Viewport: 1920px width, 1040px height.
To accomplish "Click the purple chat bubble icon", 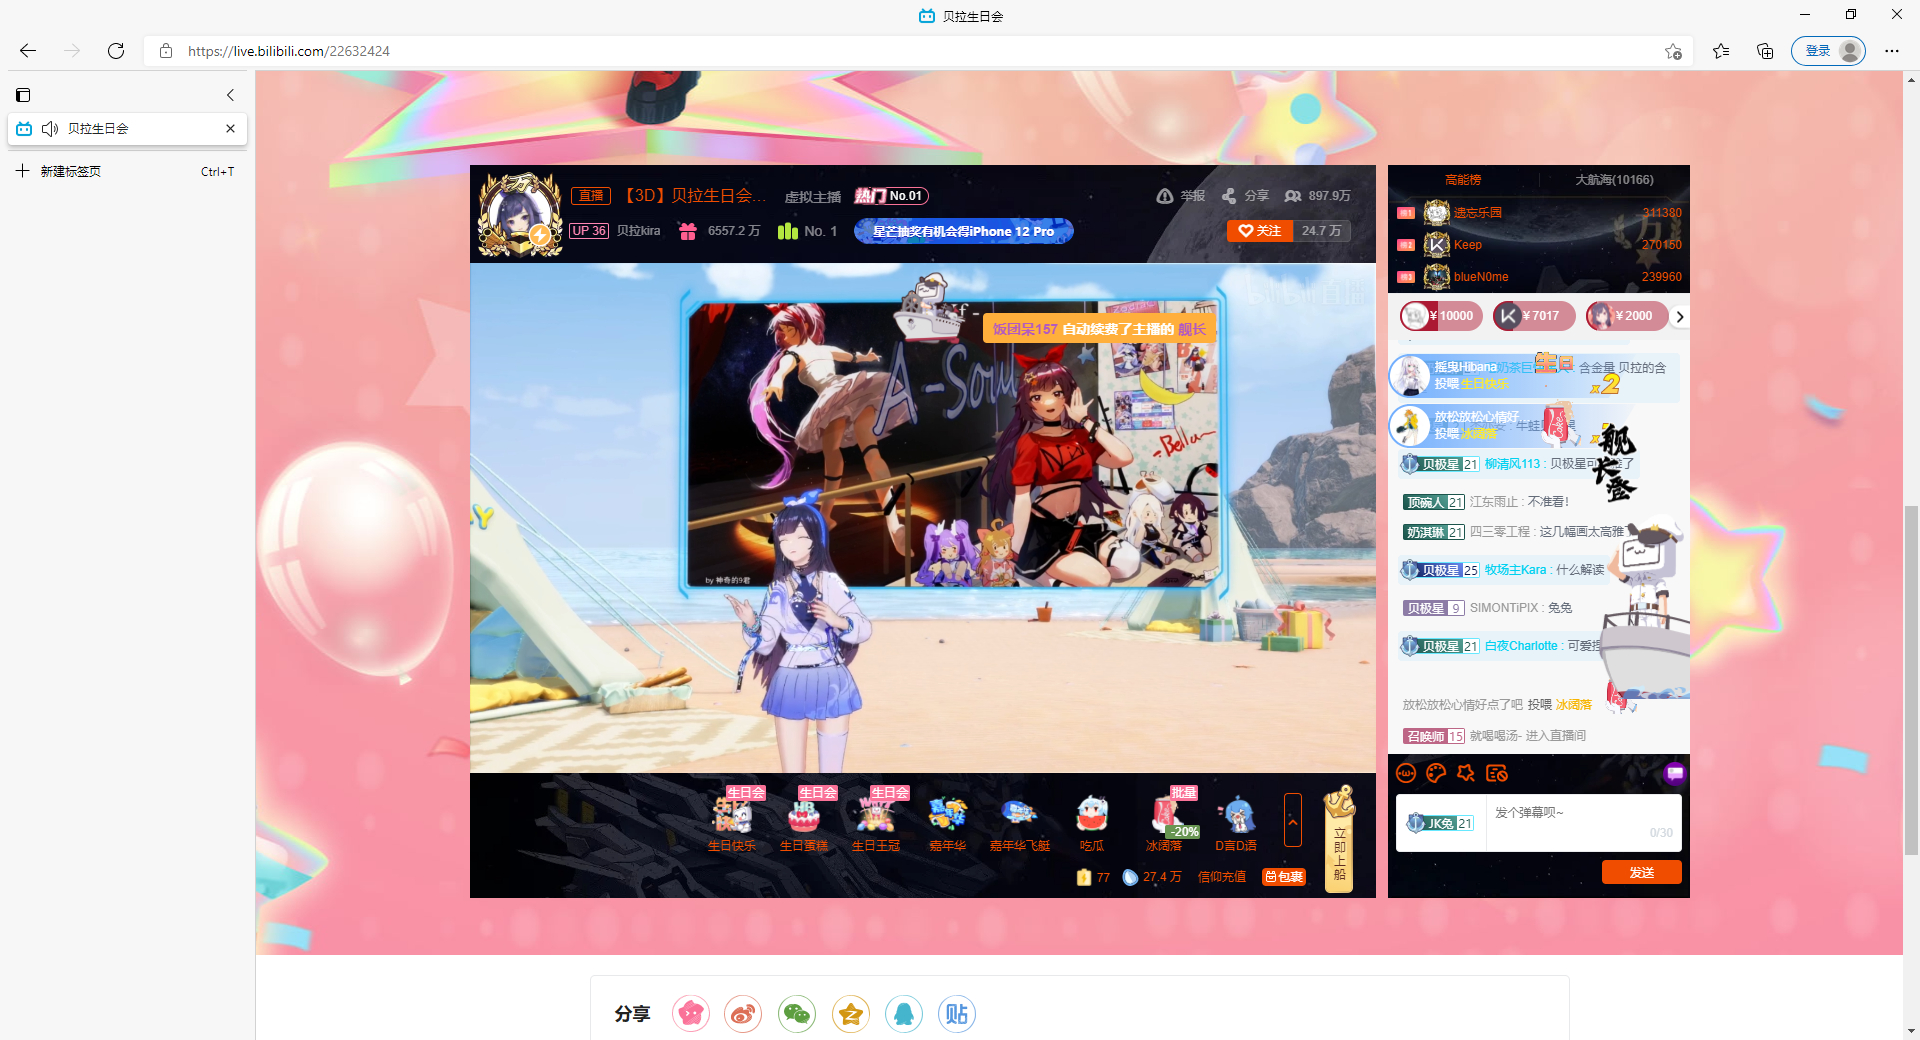I will click(x=1674, y=773).
